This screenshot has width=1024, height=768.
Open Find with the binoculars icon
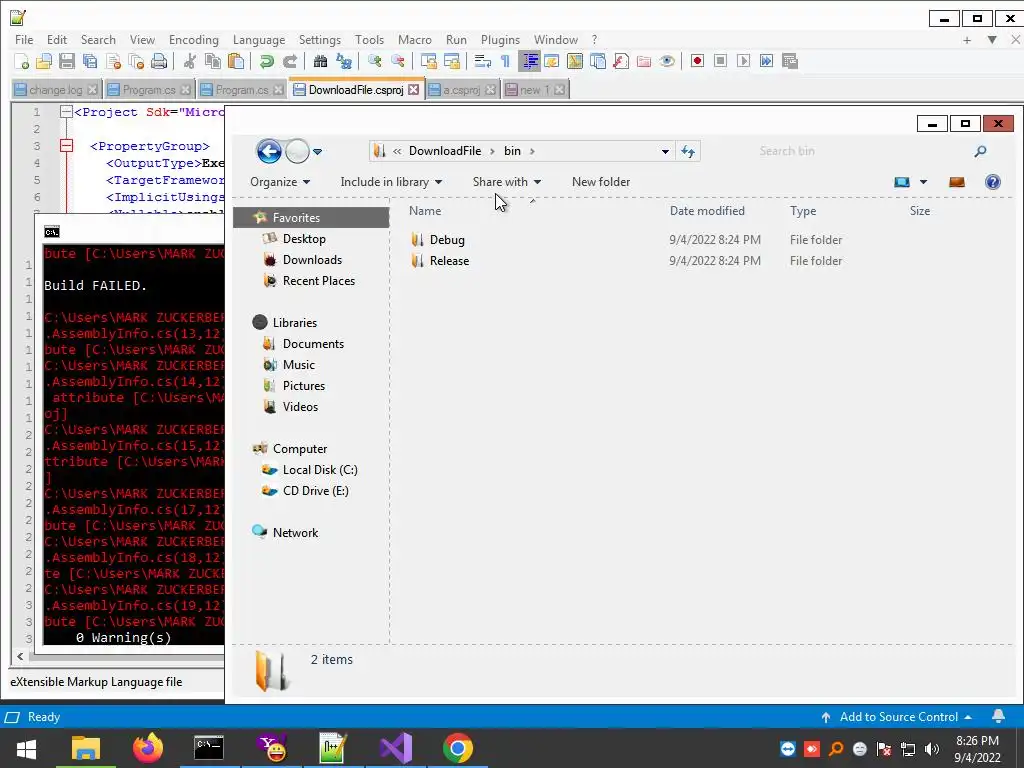[320, 61]
